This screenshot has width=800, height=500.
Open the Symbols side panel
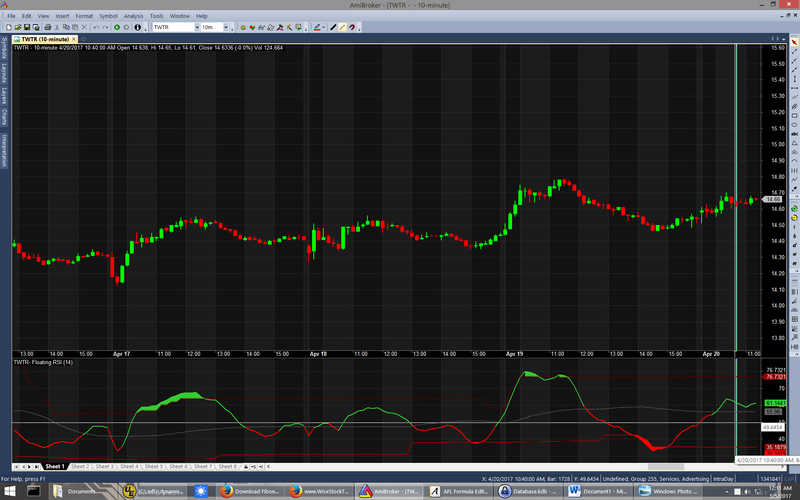coord(4,48)
